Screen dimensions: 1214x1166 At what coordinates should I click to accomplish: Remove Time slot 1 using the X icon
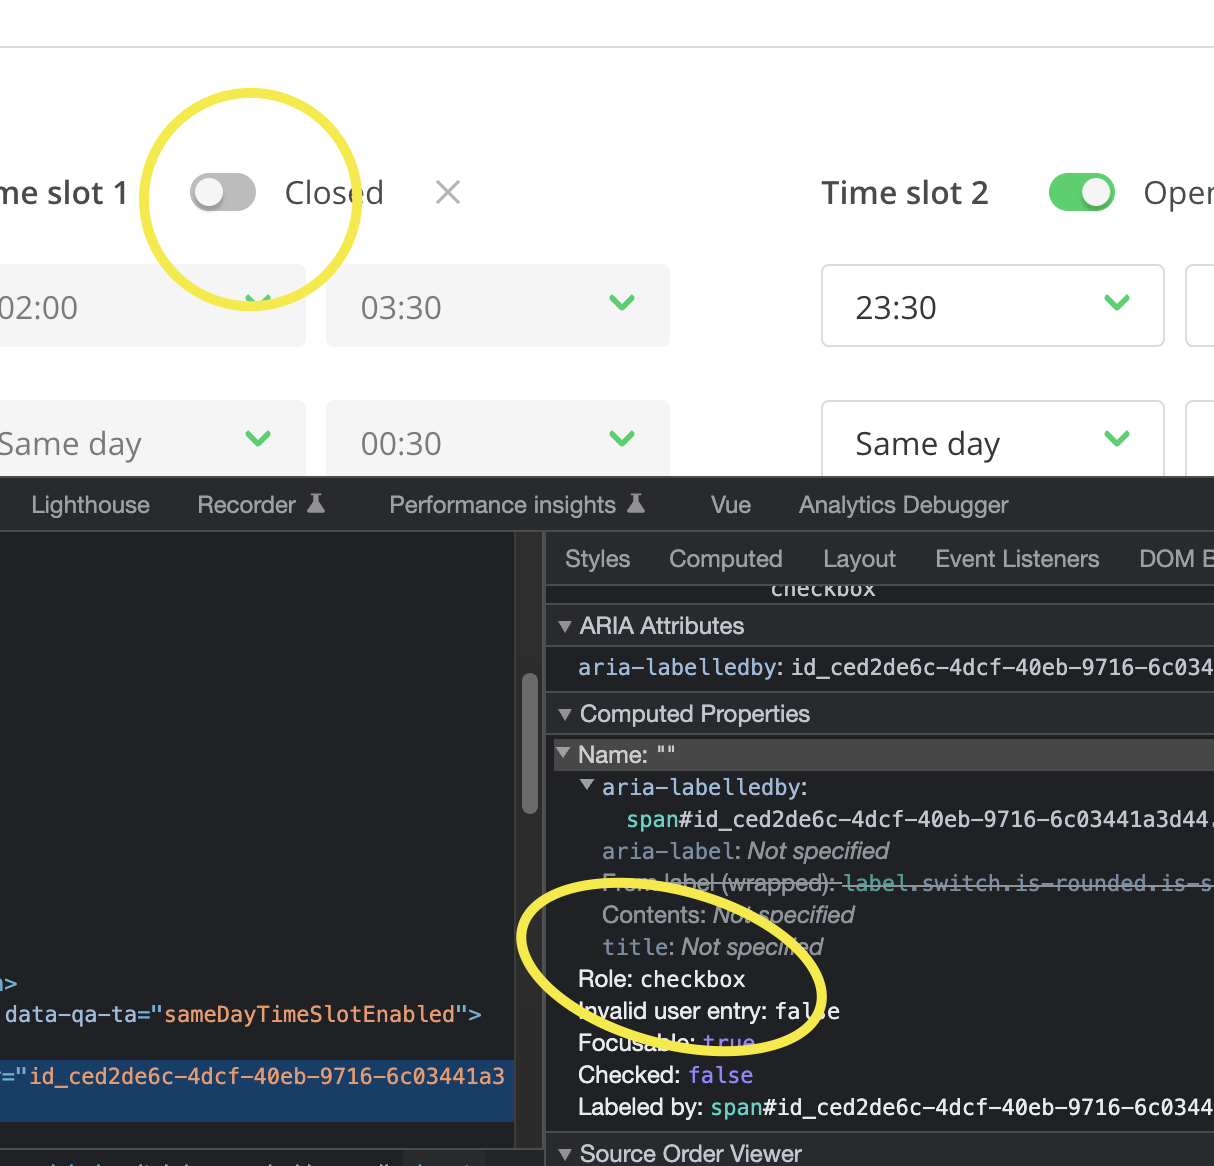[446, 192]
